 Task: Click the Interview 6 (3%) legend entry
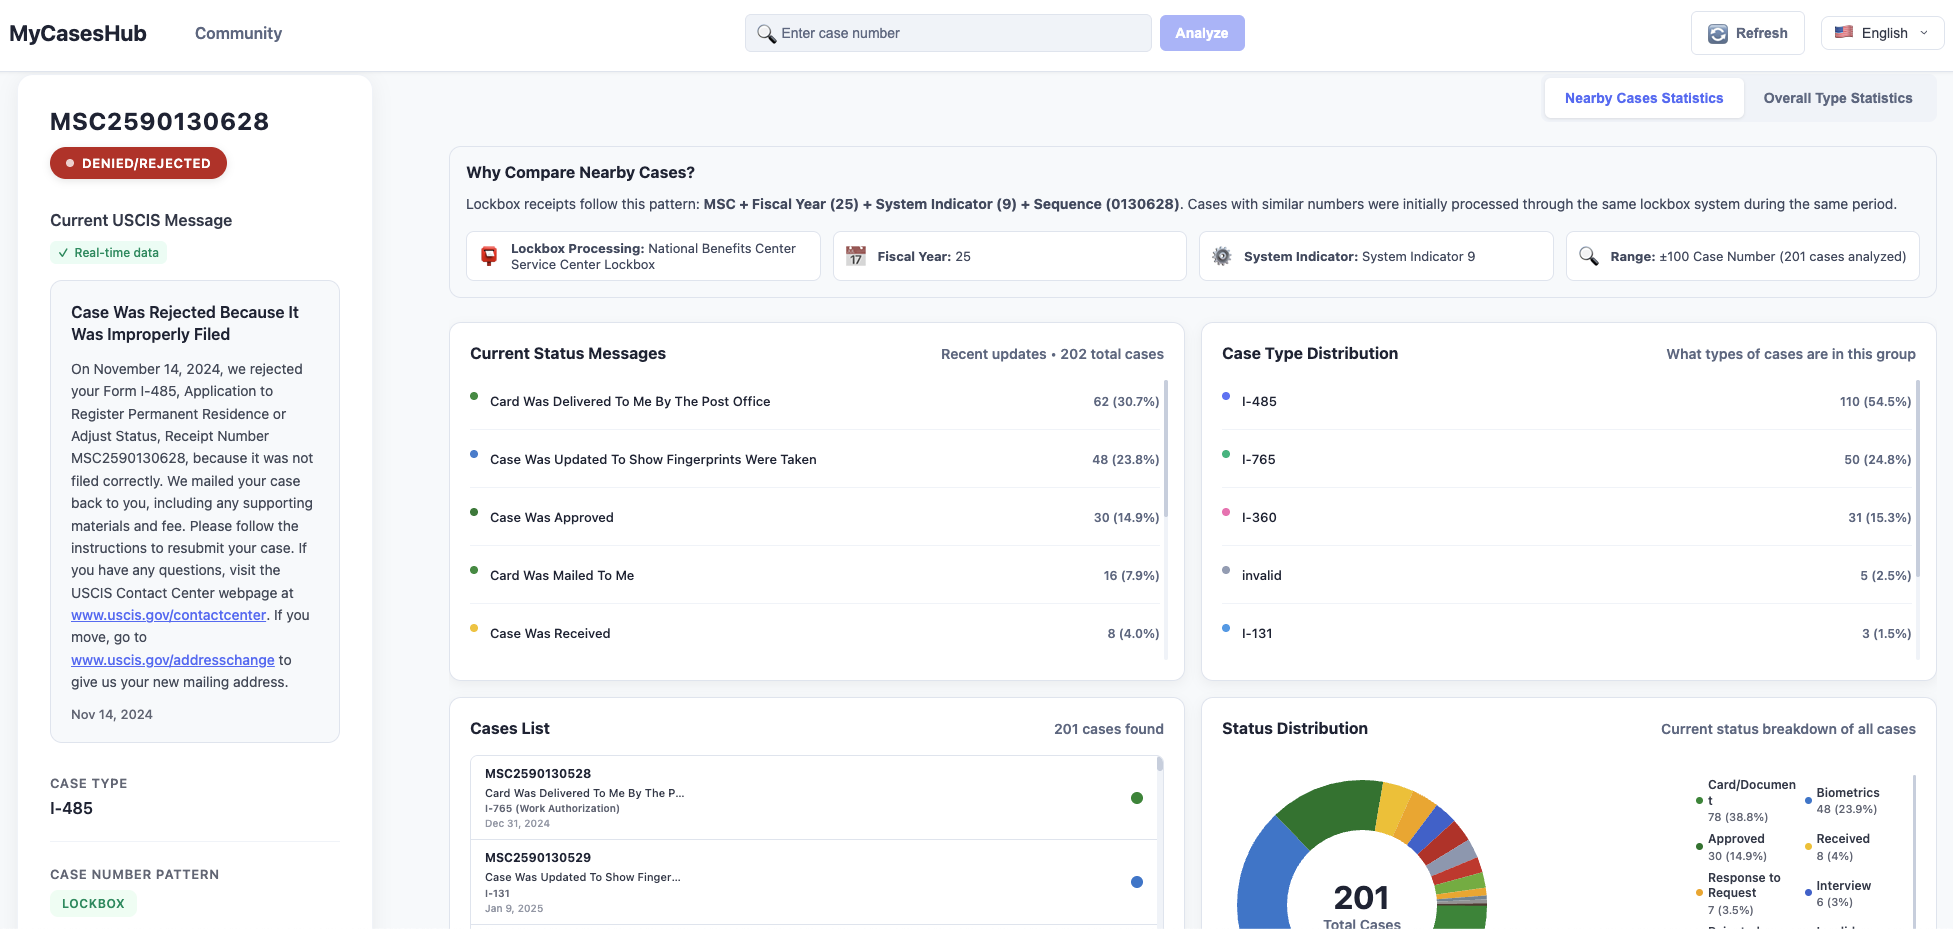(1838, 893)
